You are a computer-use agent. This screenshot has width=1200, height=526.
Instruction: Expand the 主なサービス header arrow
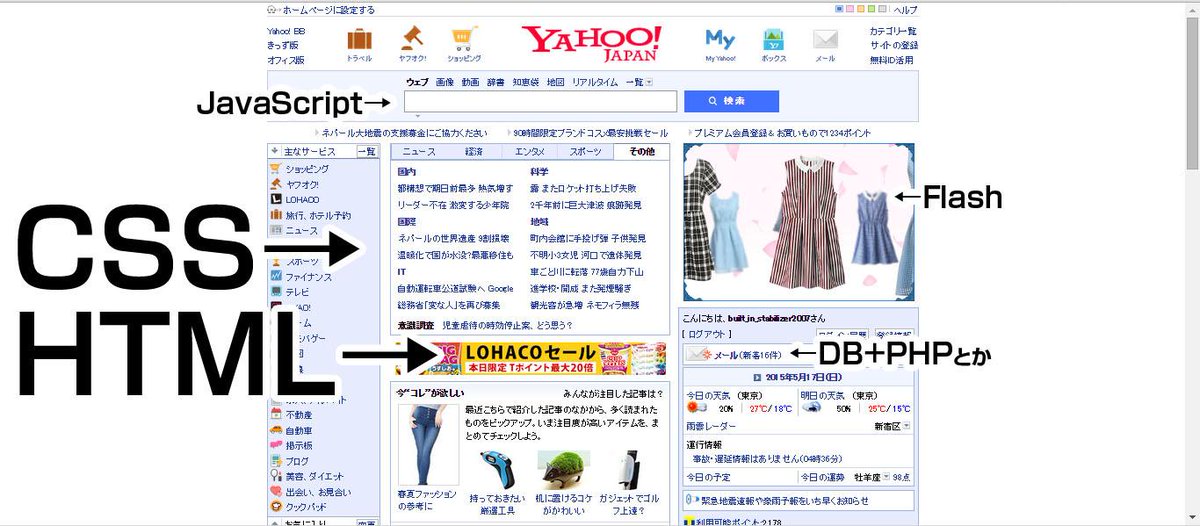[x=274, y=152]
